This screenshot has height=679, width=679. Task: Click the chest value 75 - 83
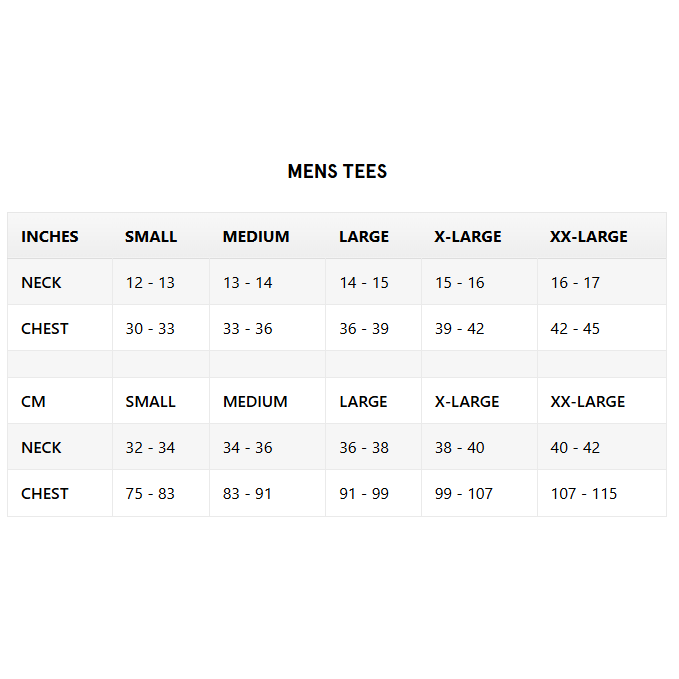pos(150,494)
